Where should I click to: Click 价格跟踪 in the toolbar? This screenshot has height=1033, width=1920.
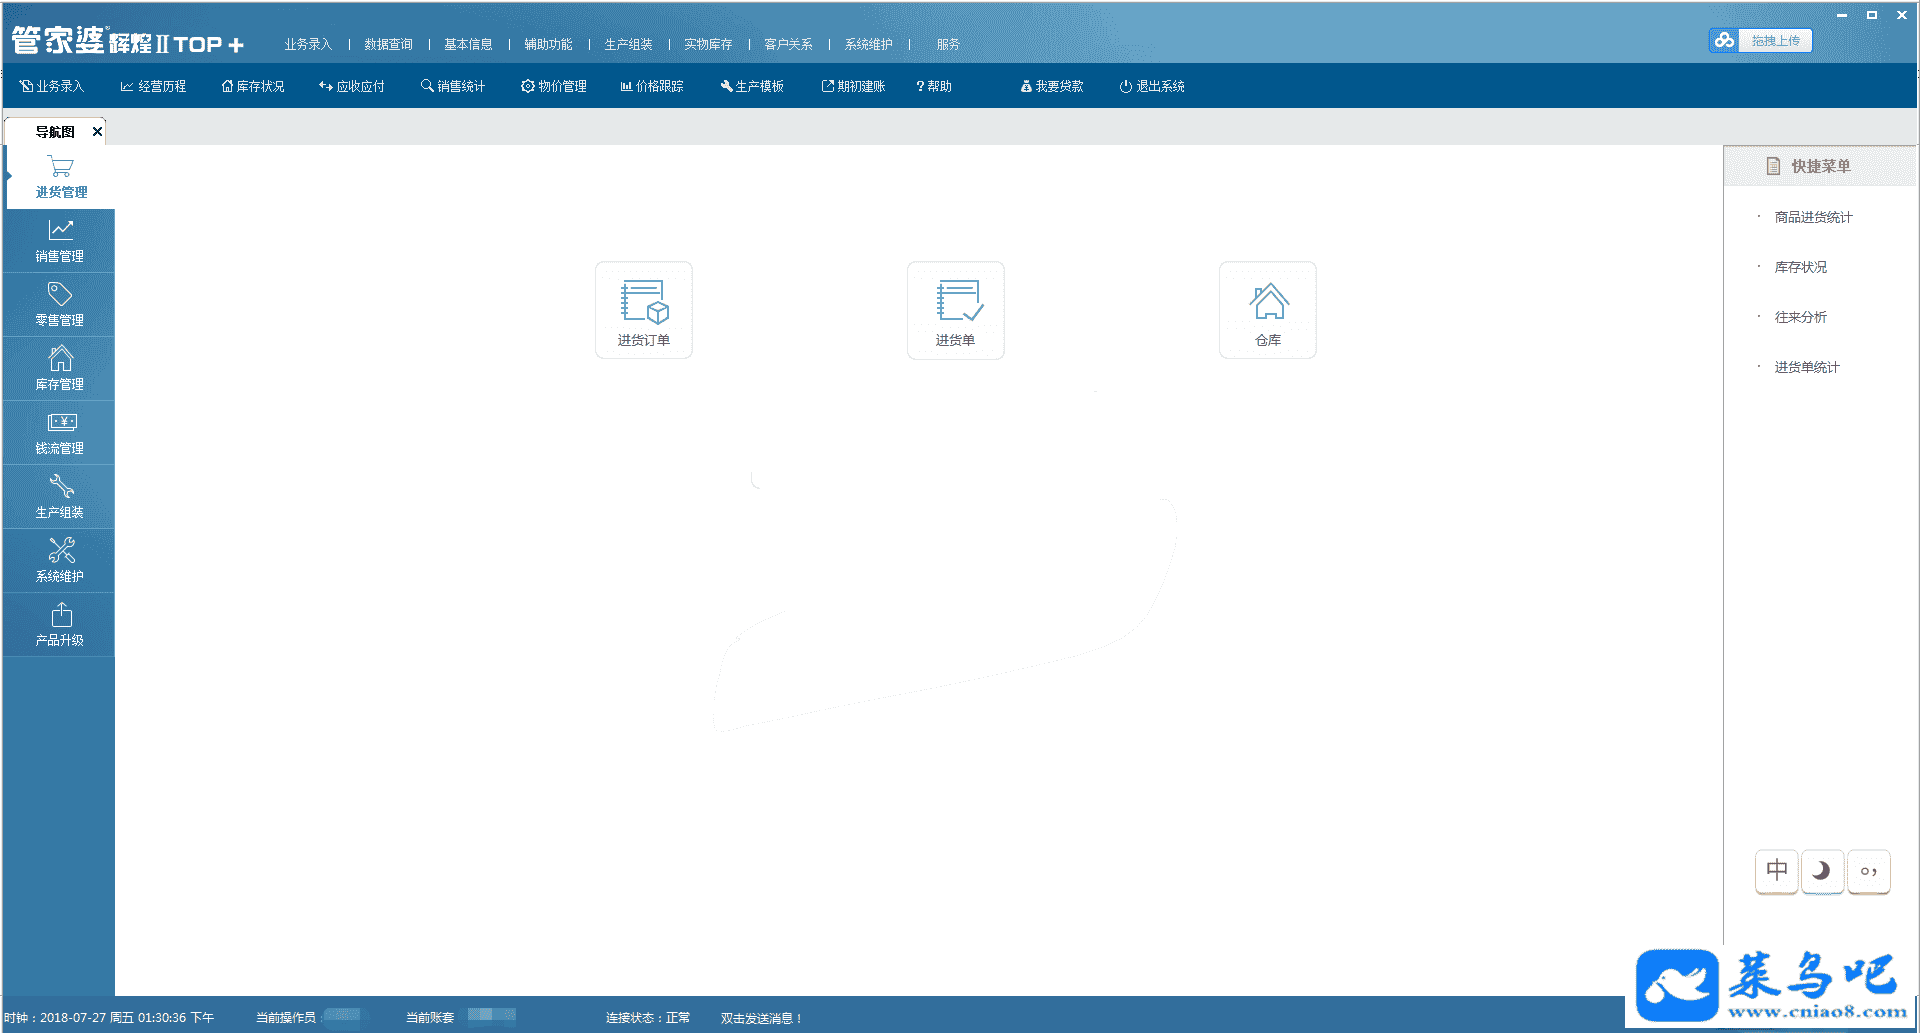tap(652, 86)
